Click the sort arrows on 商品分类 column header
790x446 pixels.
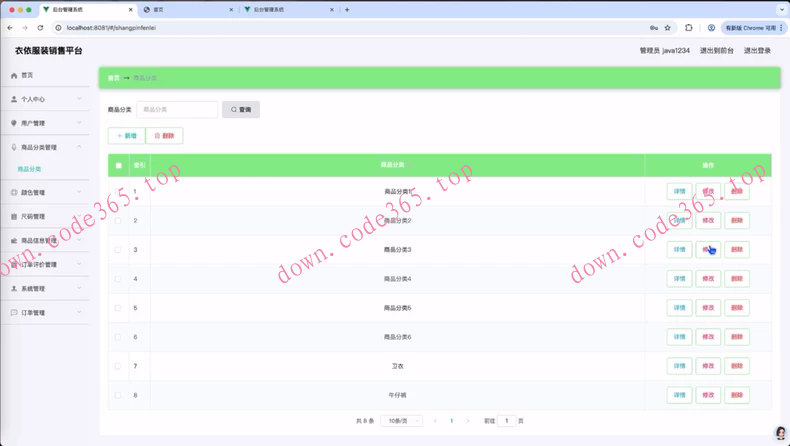410,165
